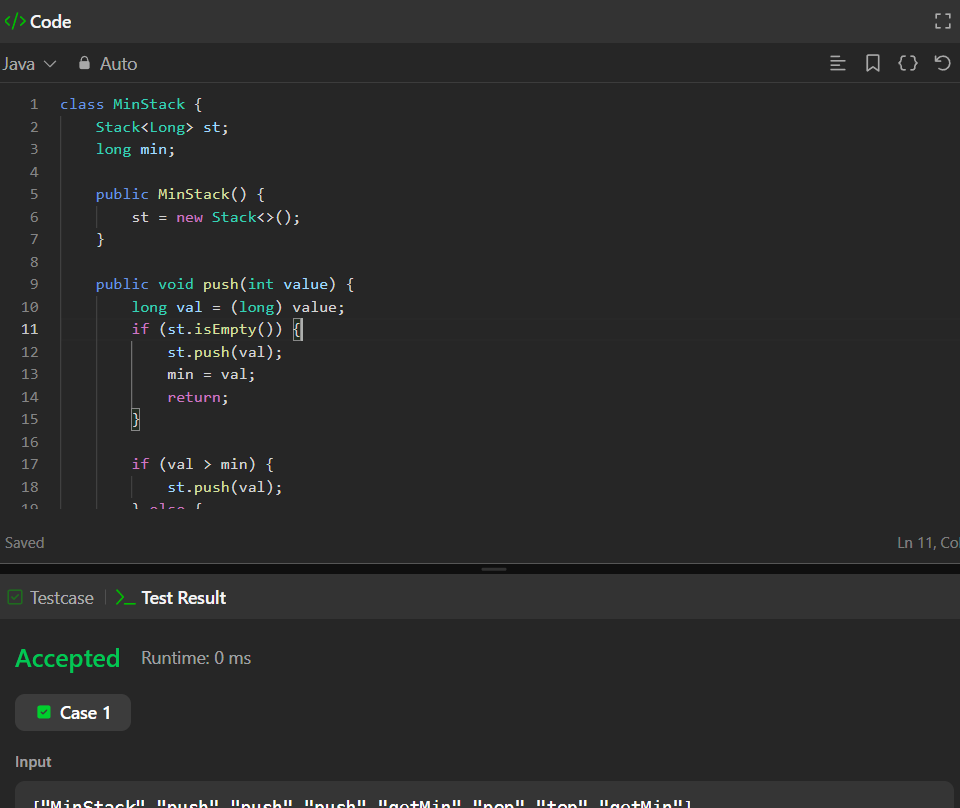
Task: Click the 'if (val > min) {' line
Action: (203, 465)
